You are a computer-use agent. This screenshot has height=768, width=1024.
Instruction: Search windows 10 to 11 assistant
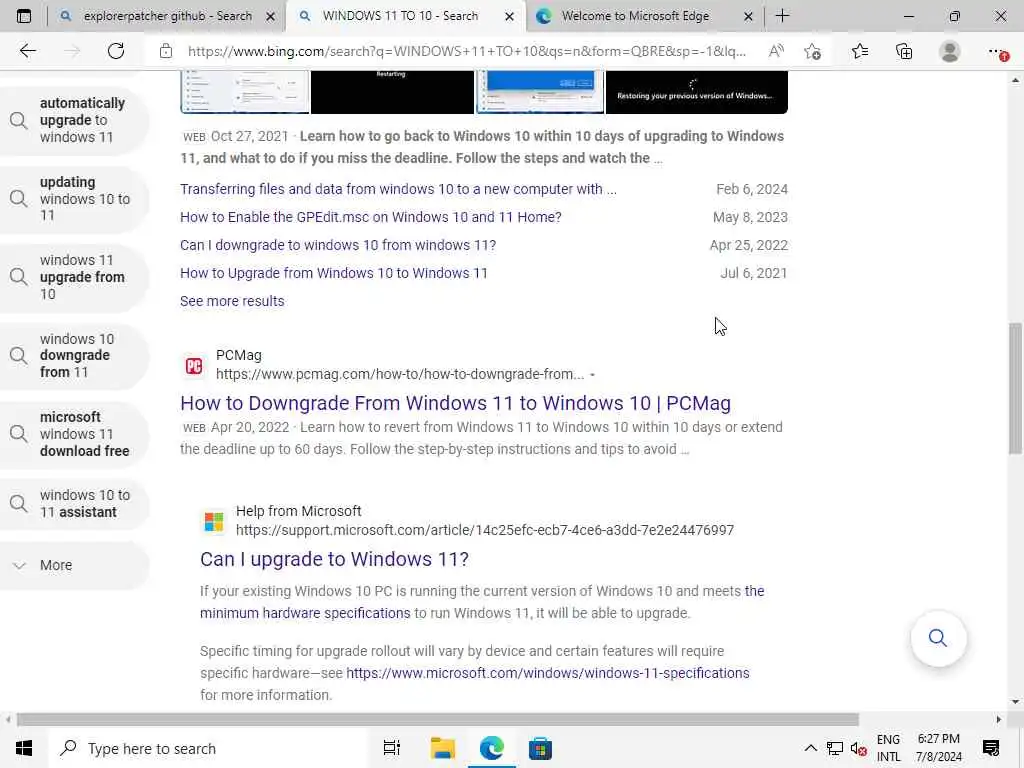74,504
